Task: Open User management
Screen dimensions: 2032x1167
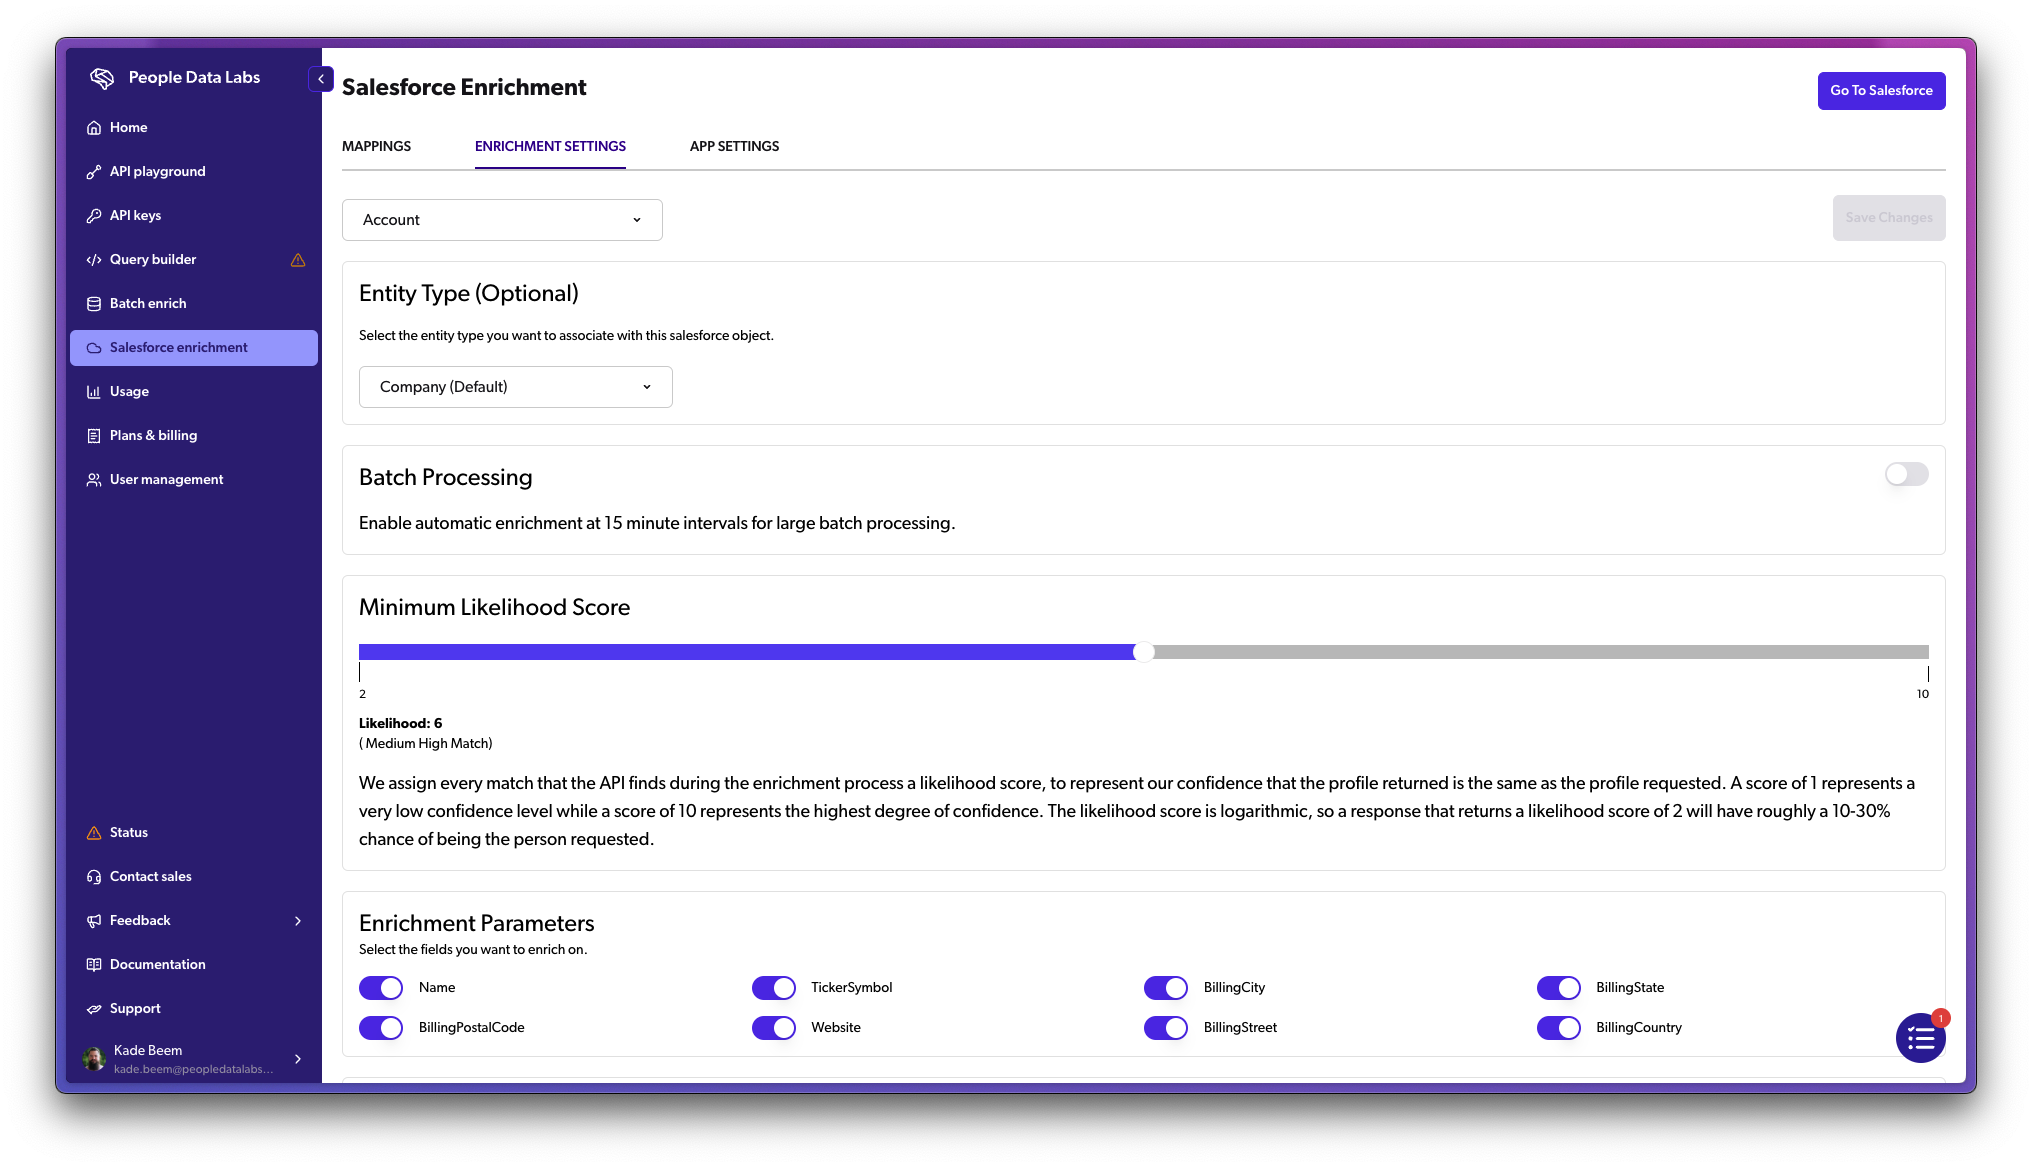Action: click(166, 479)
